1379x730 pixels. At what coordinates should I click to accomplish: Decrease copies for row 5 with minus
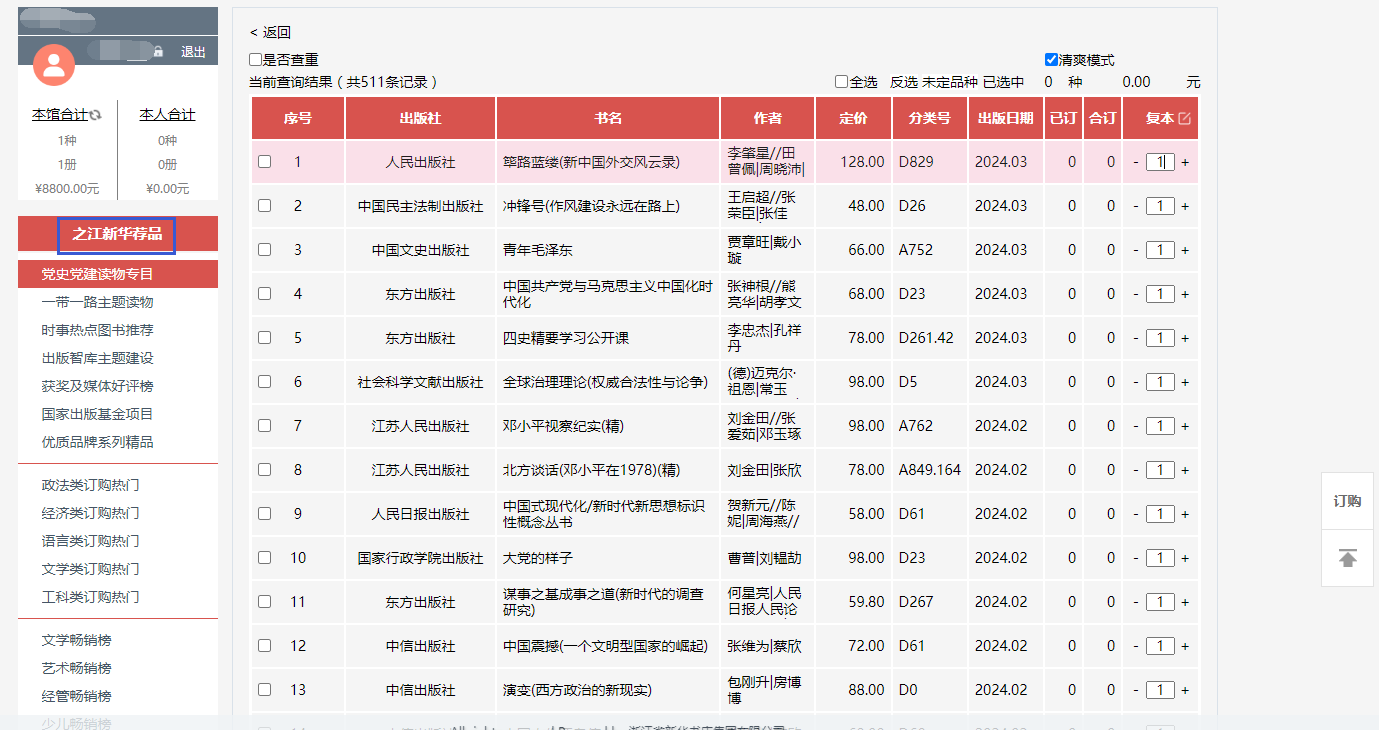[x=1136, y=338]
